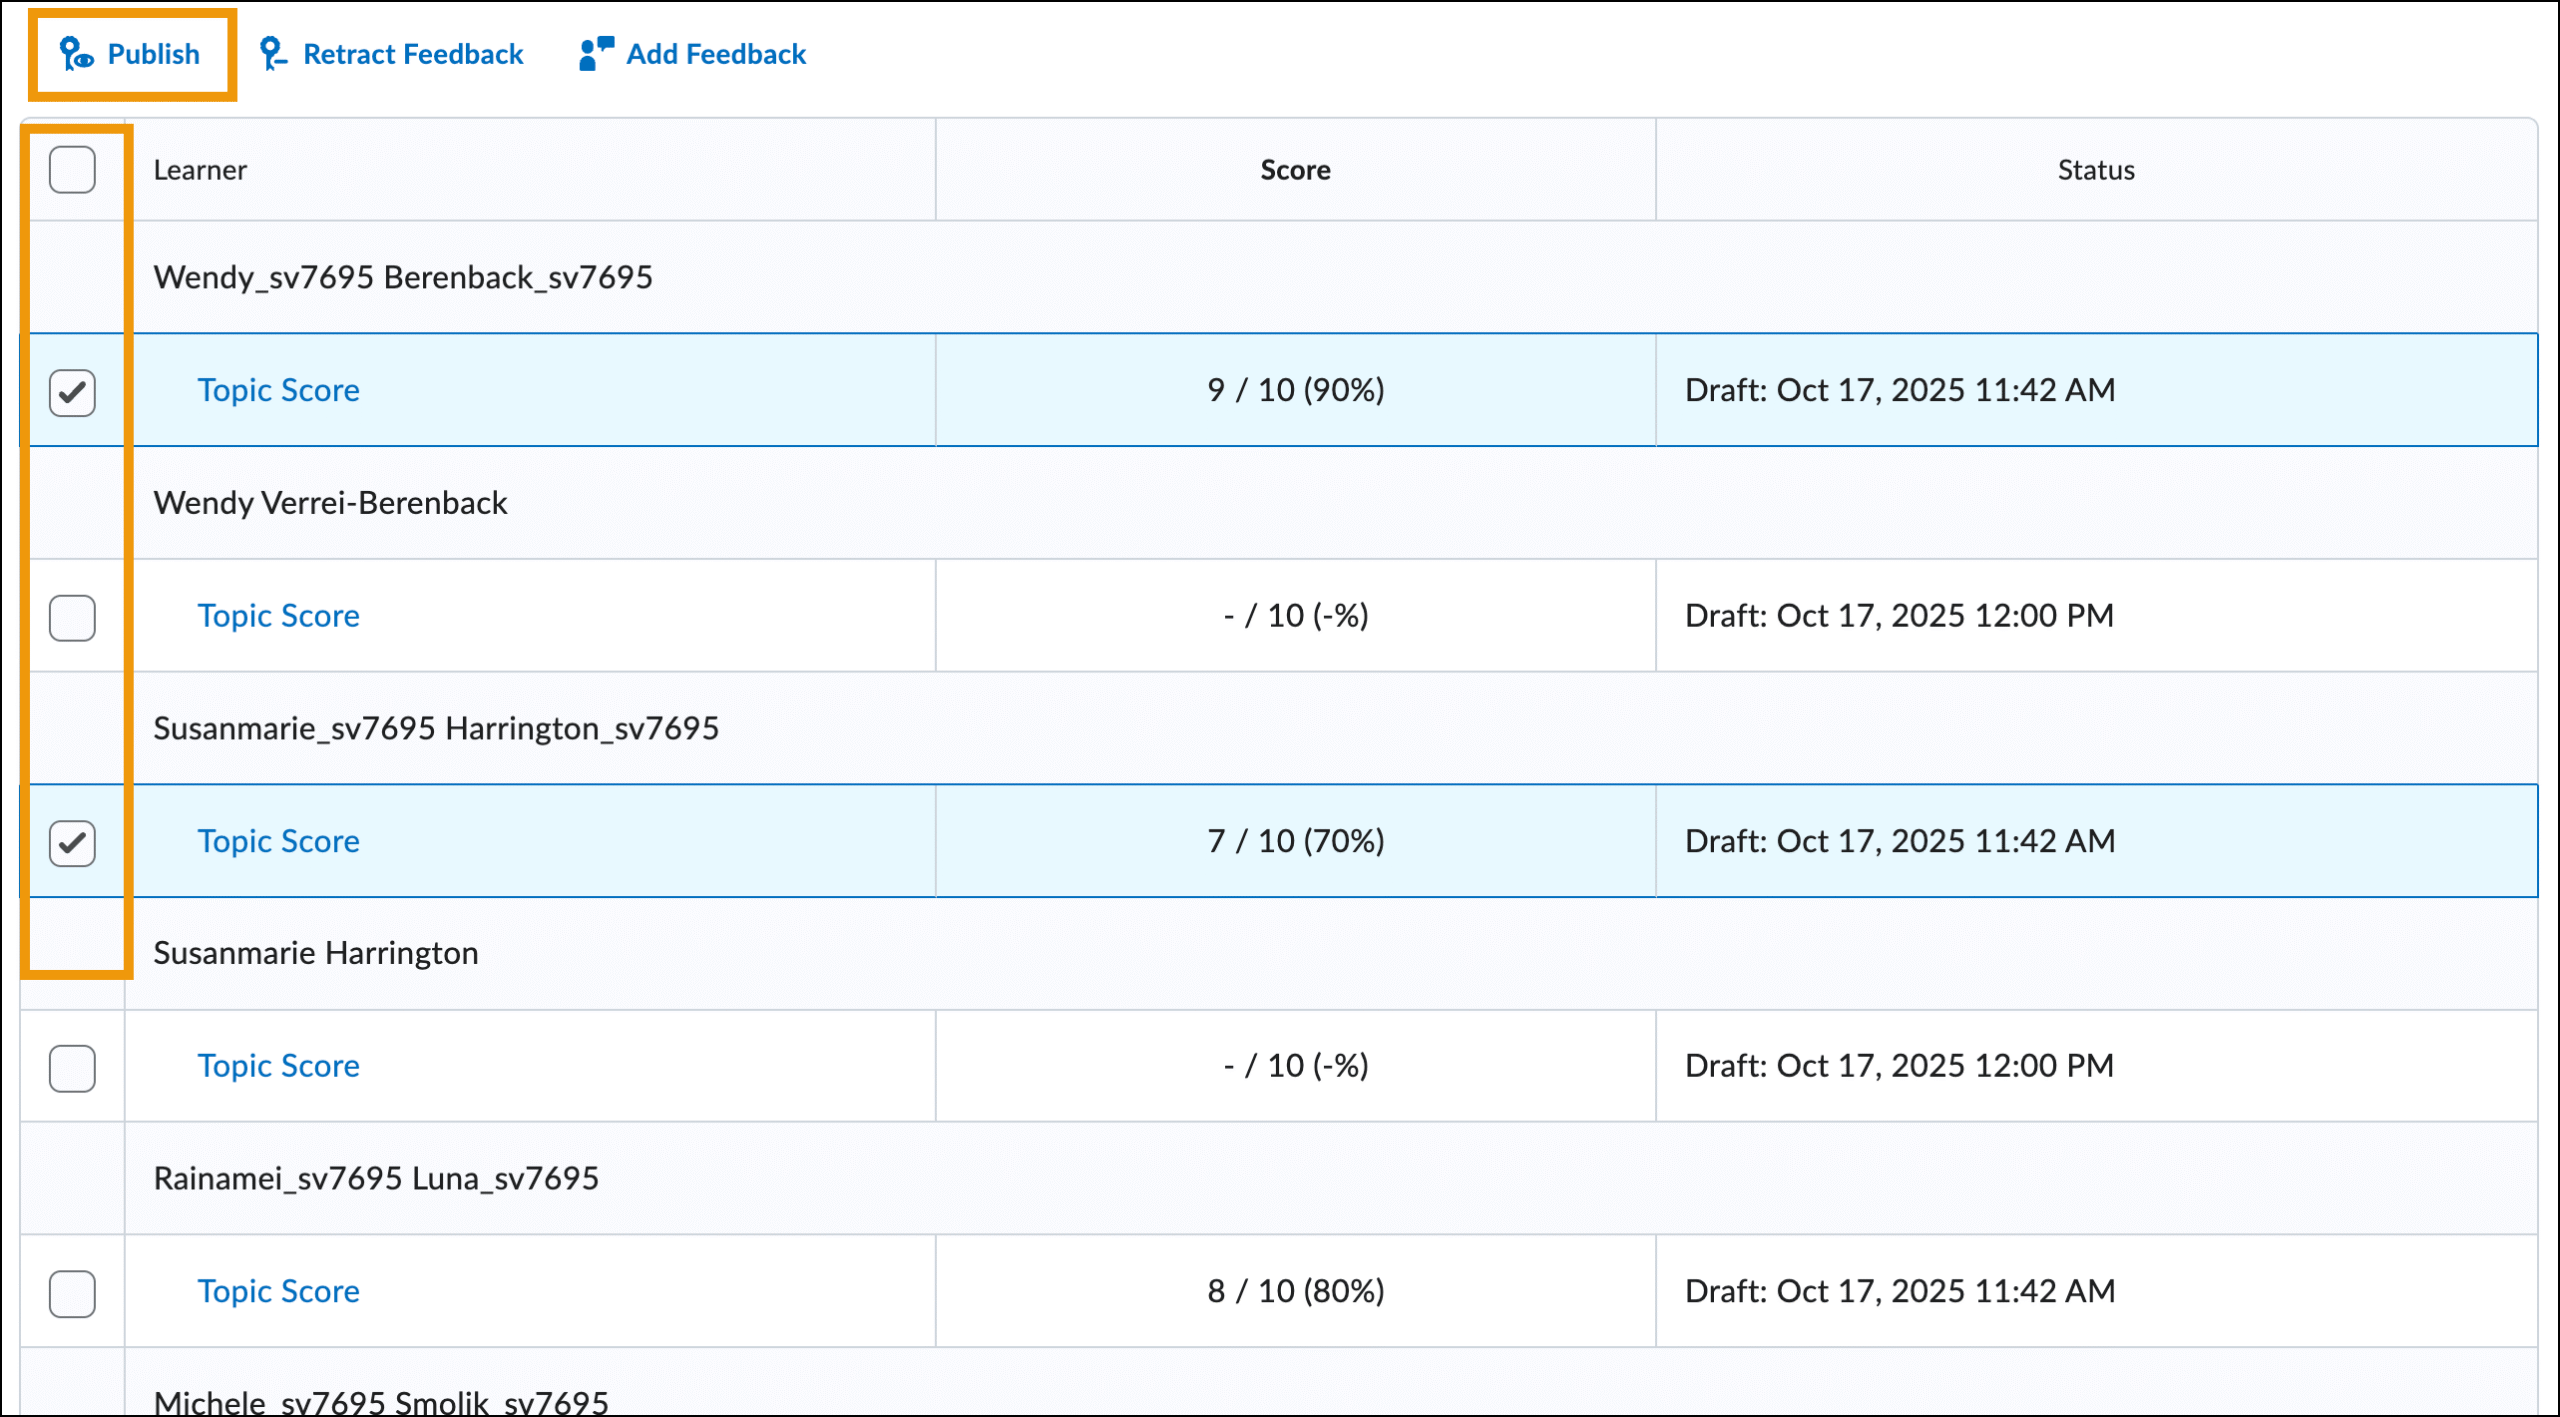
Task: Click the Learner column header
Action: pos(200,170)
